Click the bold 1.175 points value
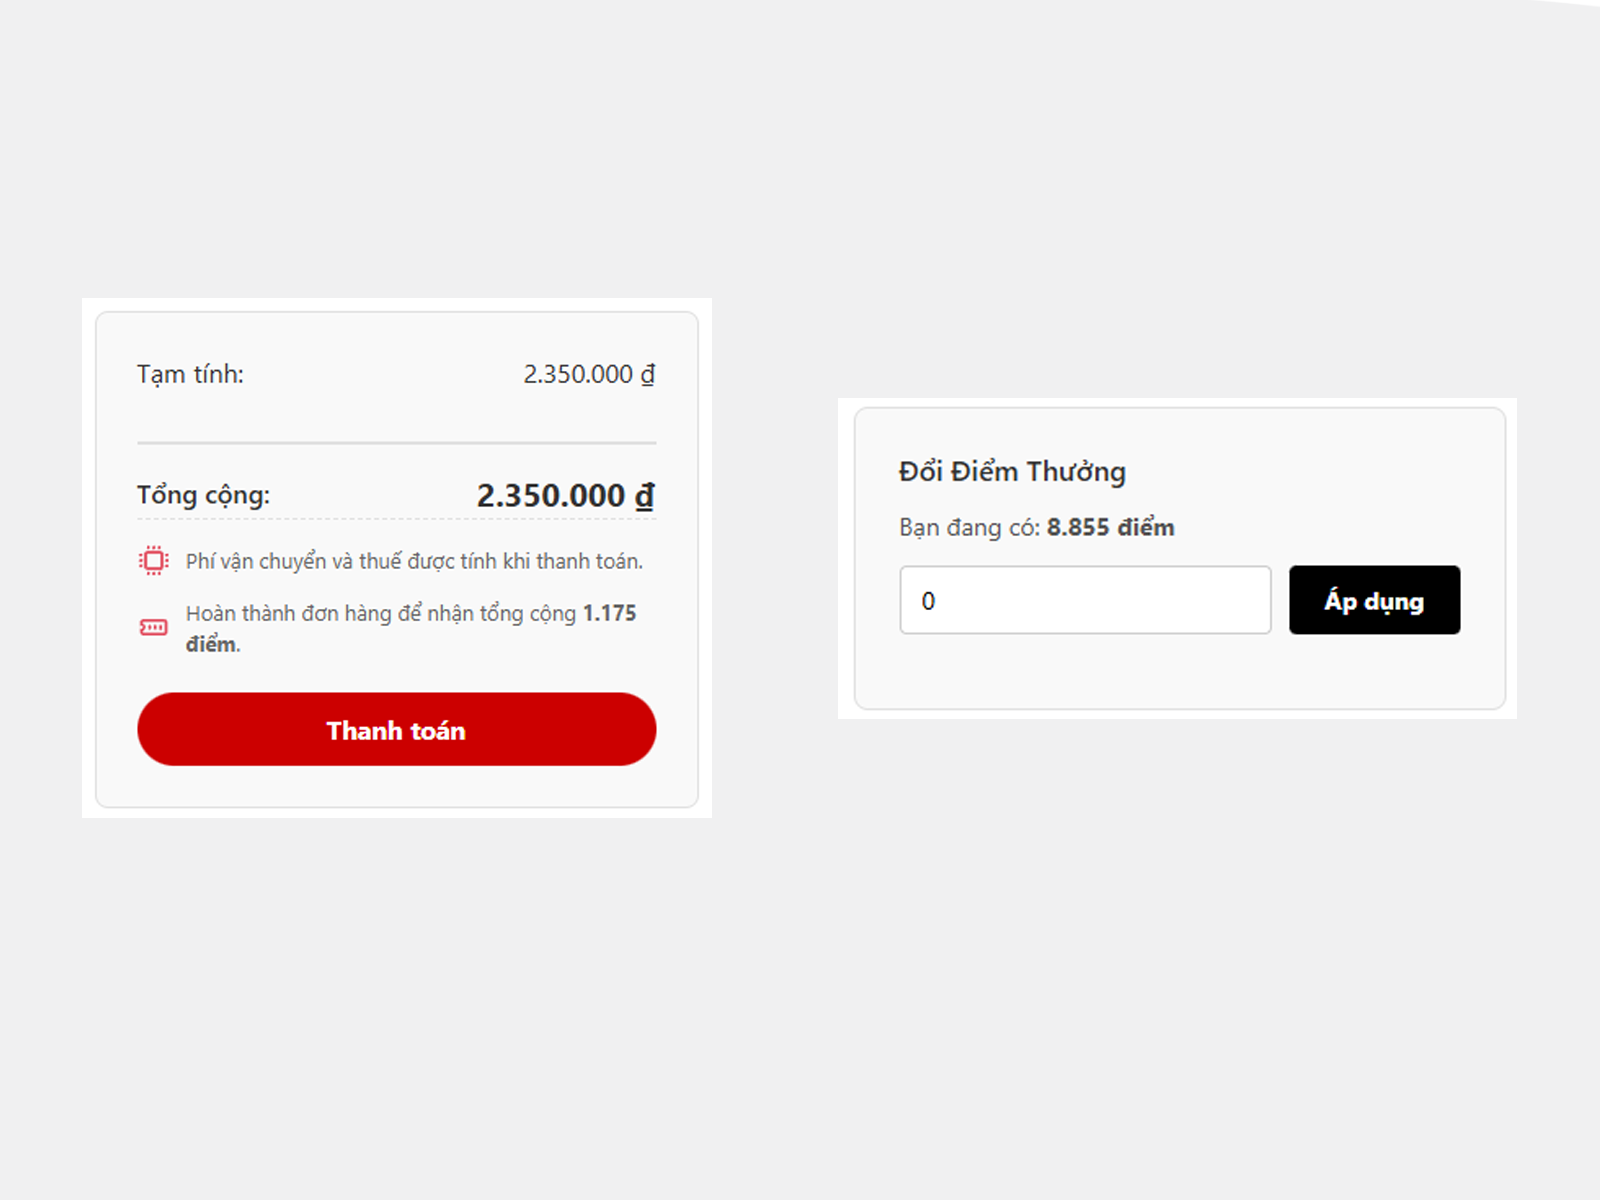 coord(609,613)
